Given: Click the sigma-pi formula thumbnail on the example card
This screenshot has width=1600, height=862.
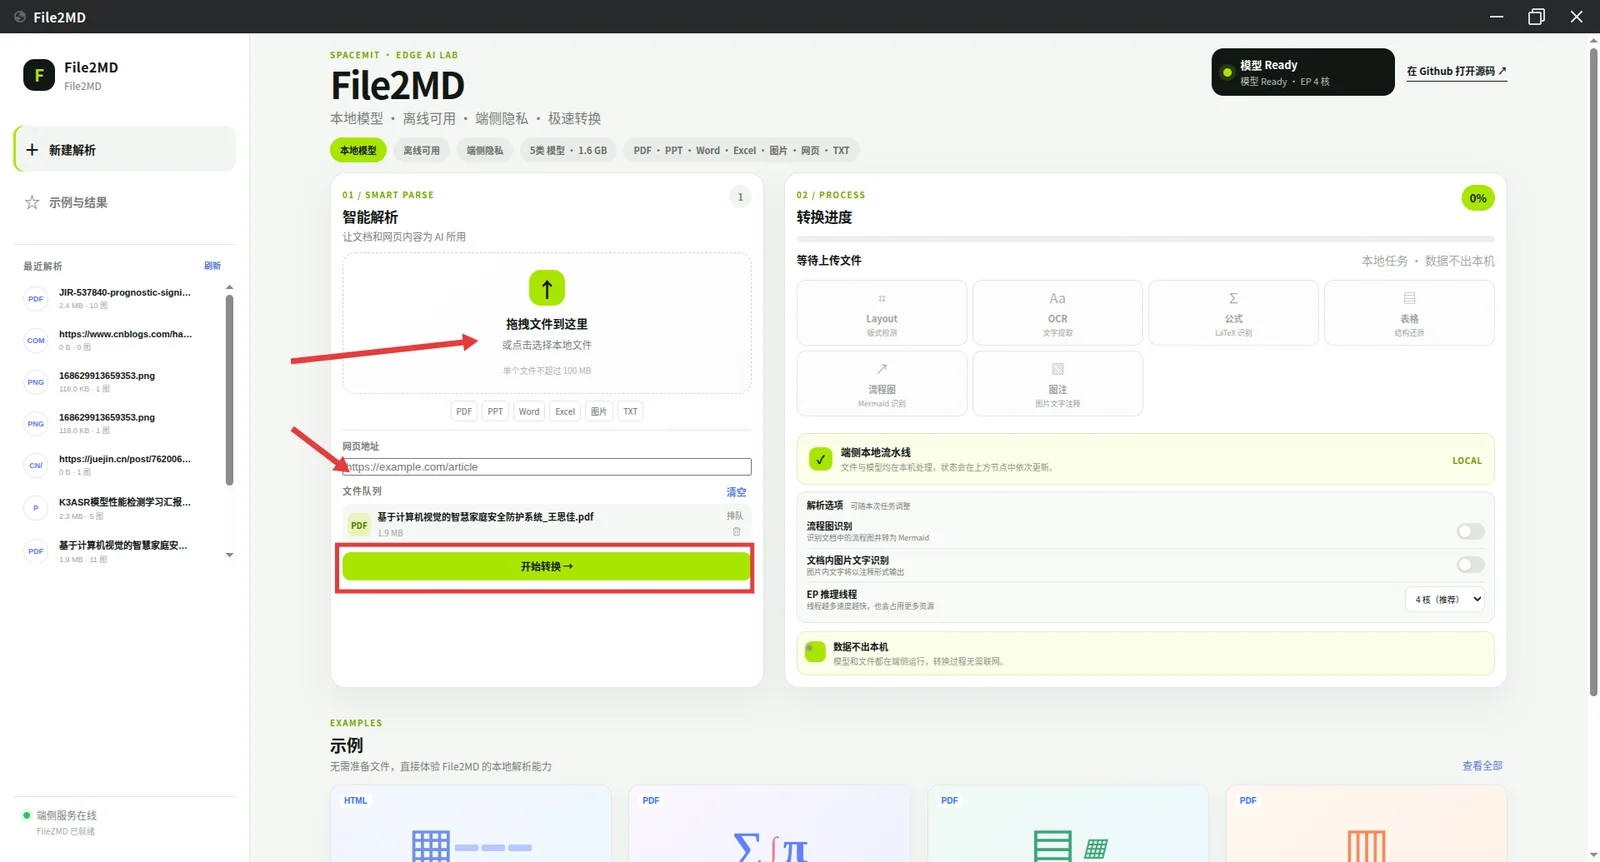Looking at the screenshot, I should coord(770,848).
